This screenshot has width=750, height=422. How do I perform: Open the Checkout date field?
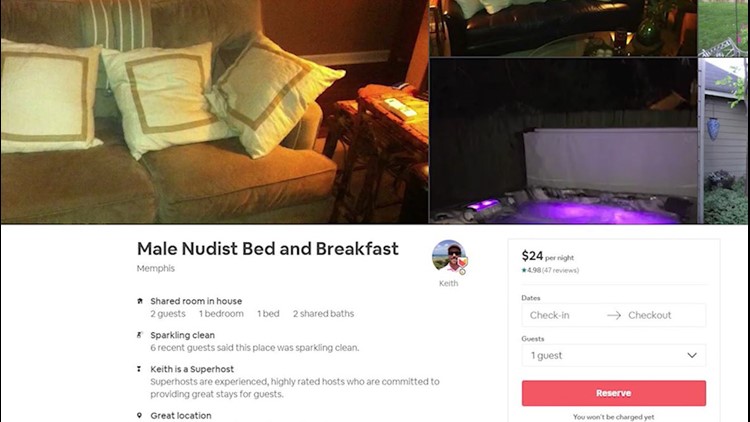click(x=650, y=315)
